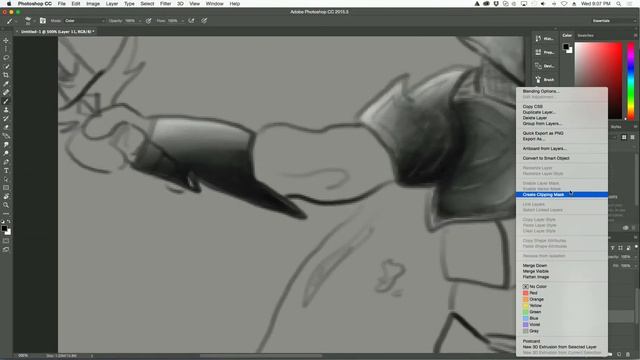Viewport: 640px width, 360px height.
Task: Open the Layers panel Opacity dropdown
Action: 635,257
